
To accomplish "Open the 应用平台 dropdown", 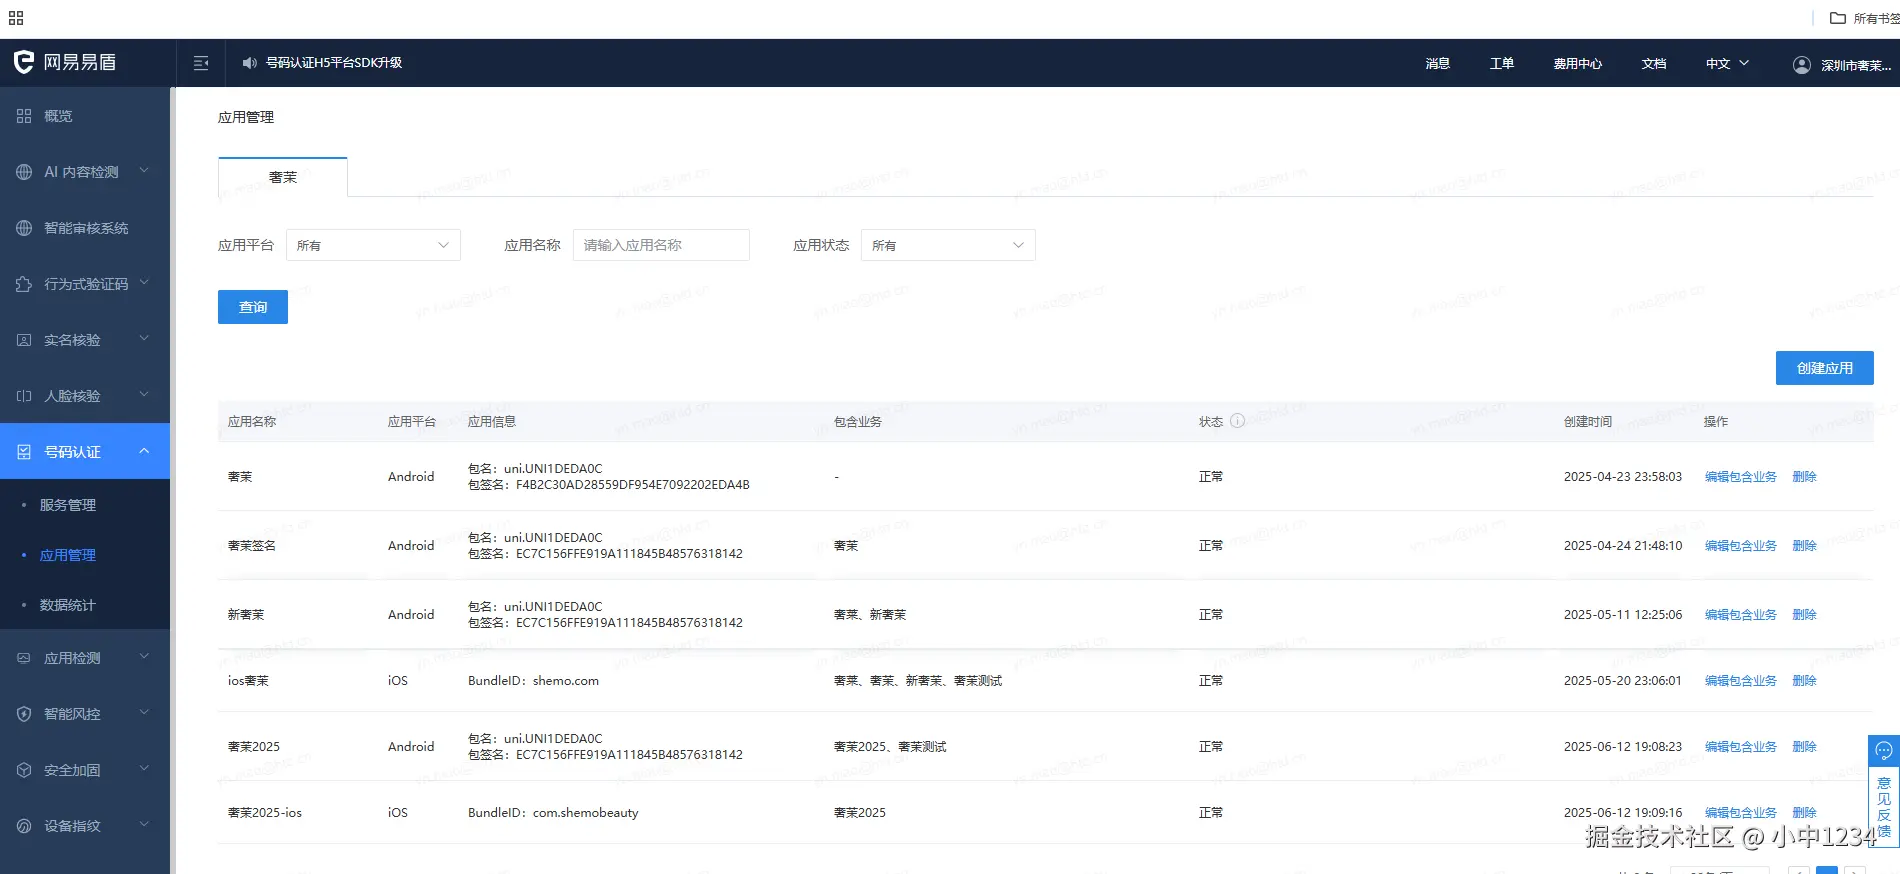I will 373,245.
